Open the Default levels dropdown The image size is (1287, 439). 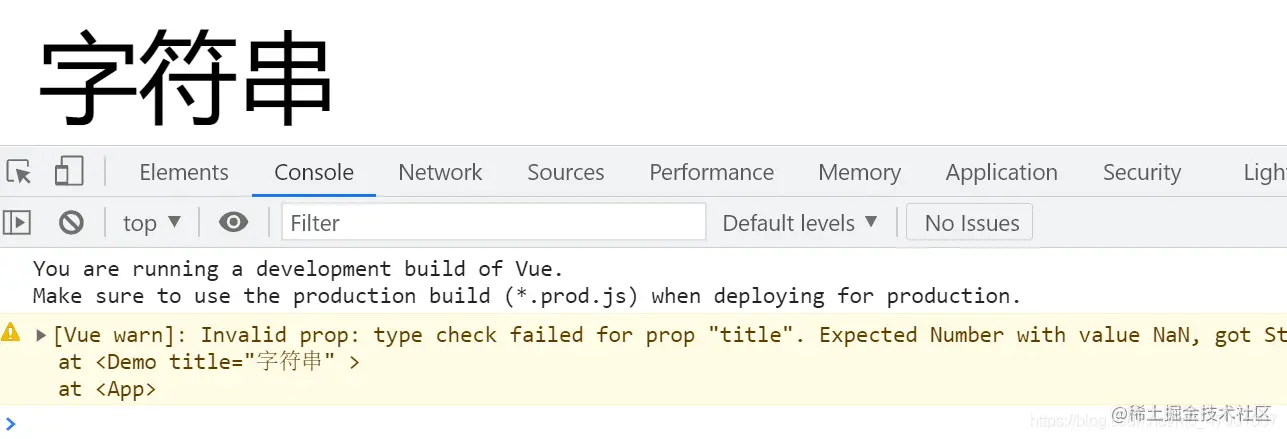[799, 223]
